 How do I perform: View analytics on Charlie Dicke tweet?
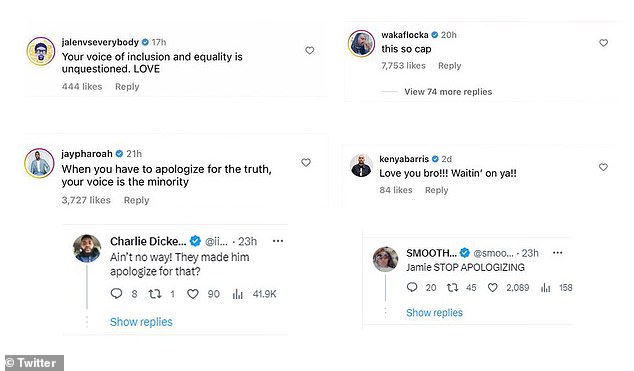pos(237,294)
